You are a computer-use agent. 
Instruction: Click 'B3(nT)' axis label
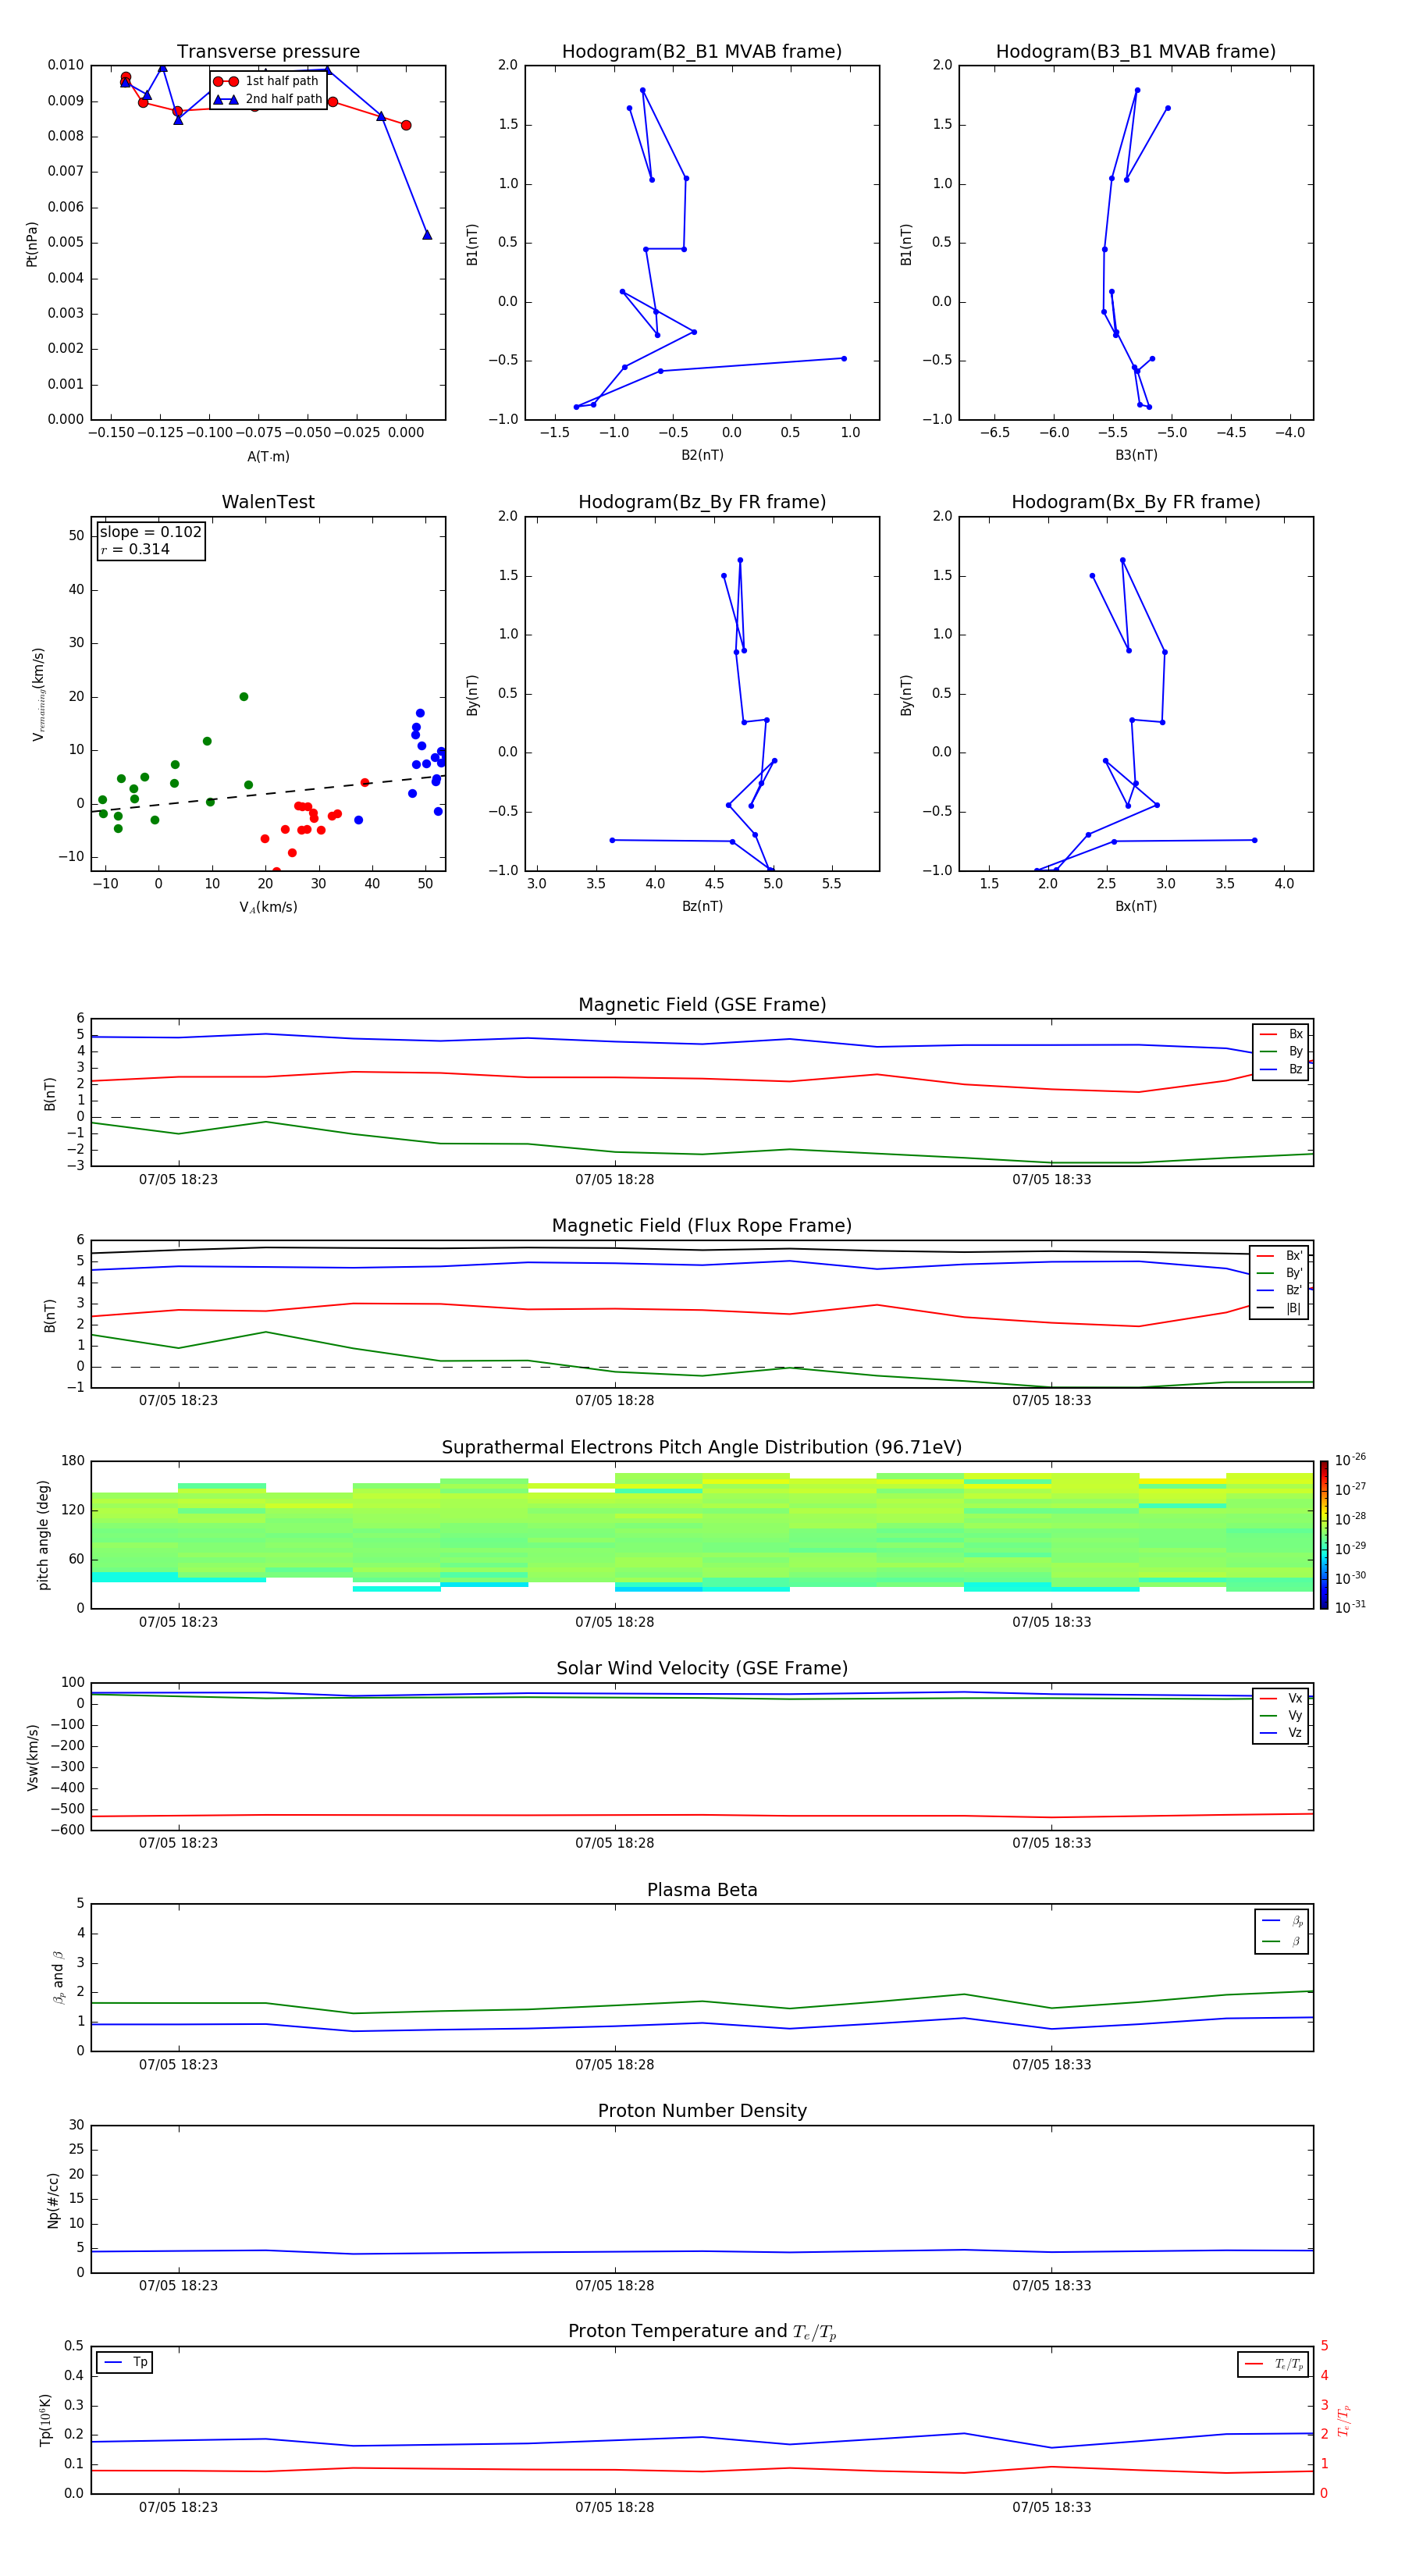tap(1136, 455)
